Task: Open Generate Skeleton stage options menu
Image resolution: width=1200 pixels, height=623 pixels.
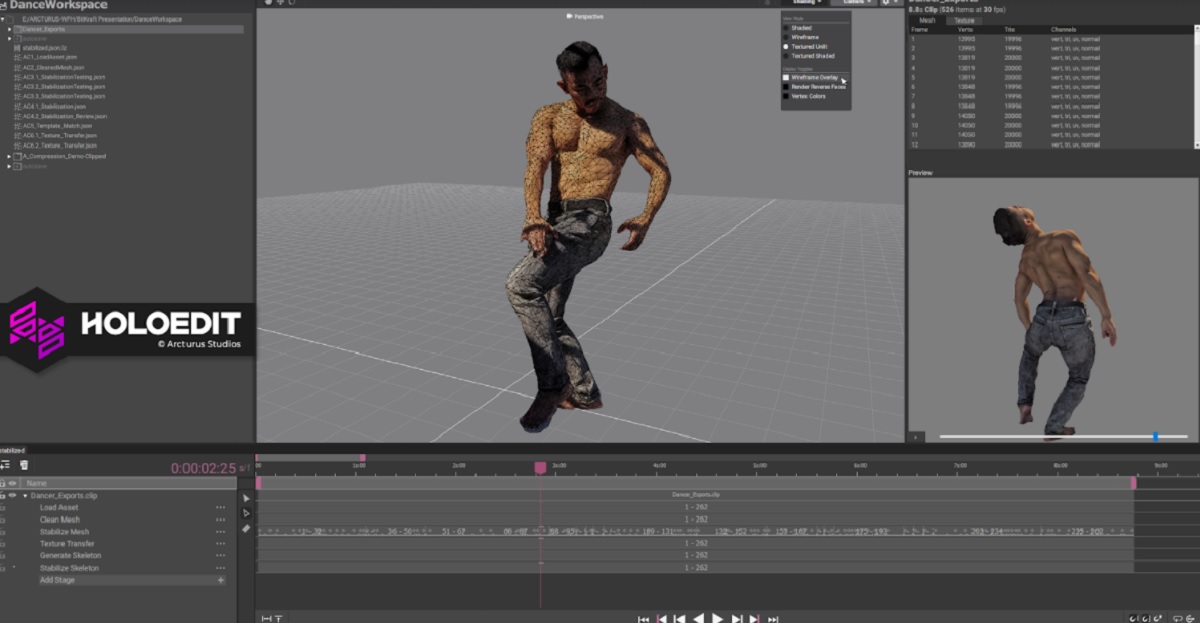Action: pos(220,556)
